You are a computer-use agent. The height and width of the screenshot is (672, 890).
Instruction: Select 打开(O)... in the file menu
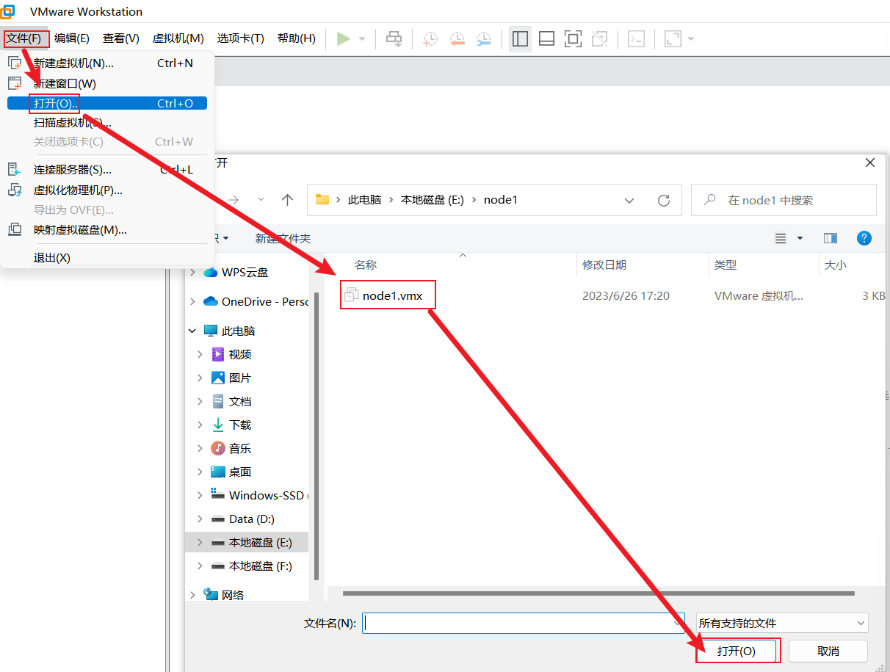[107, 103]
